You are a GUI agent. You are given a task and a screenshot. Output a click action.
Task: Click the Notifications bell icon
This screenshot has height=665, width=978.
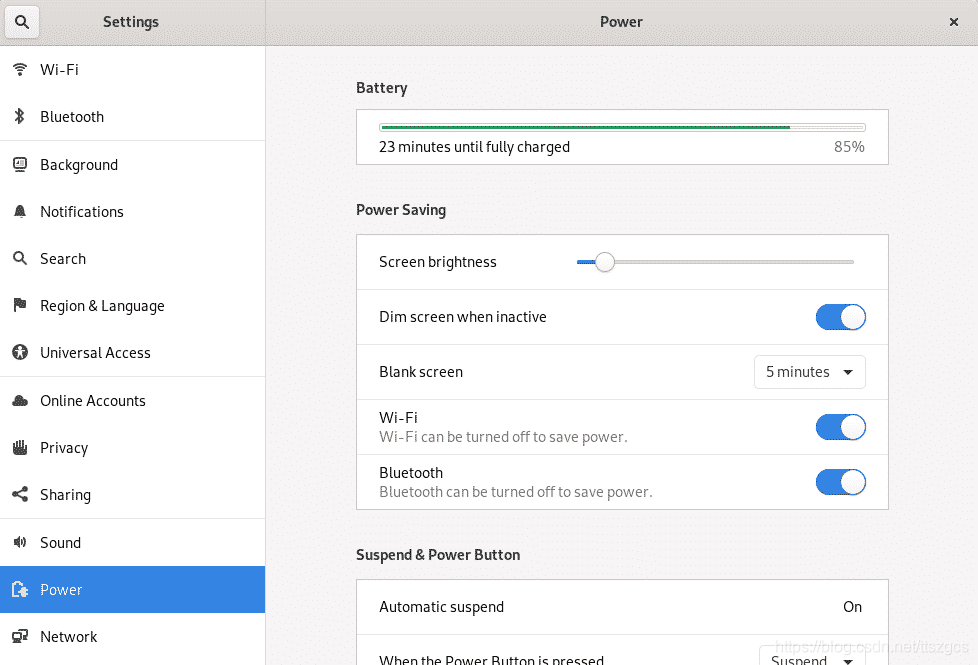(x=20, y=211)
